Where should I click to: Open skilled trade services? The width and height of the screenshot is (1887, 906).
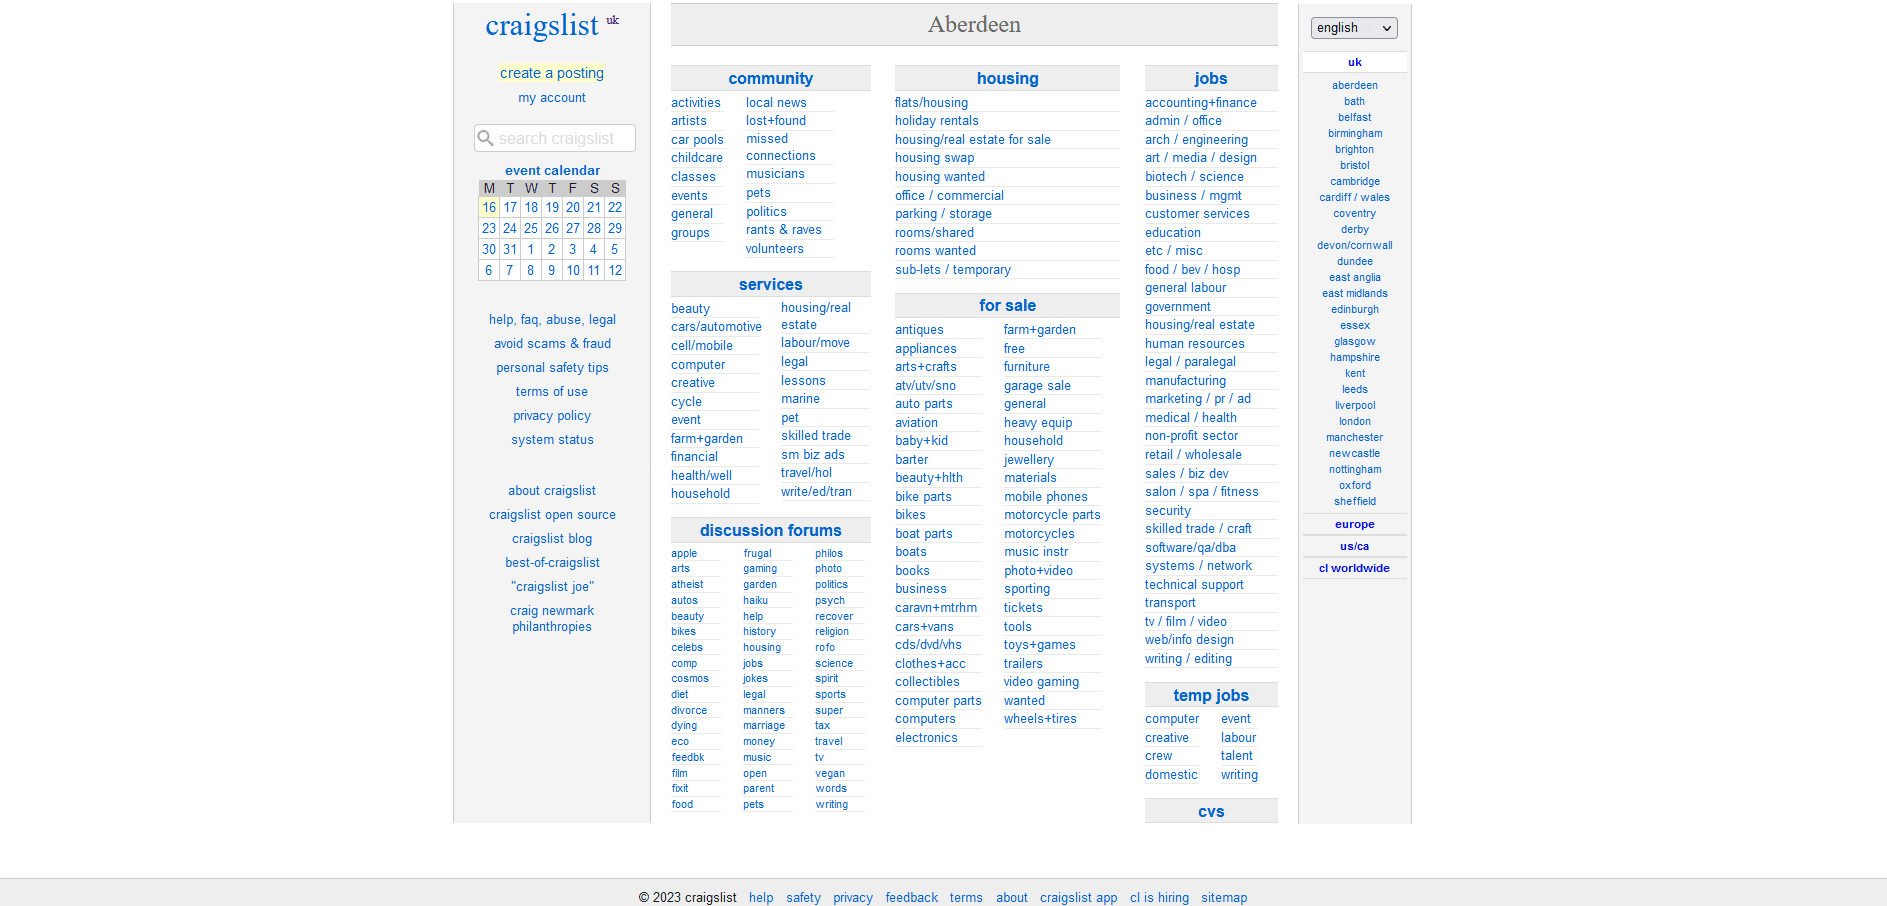[x=816, y=436]
